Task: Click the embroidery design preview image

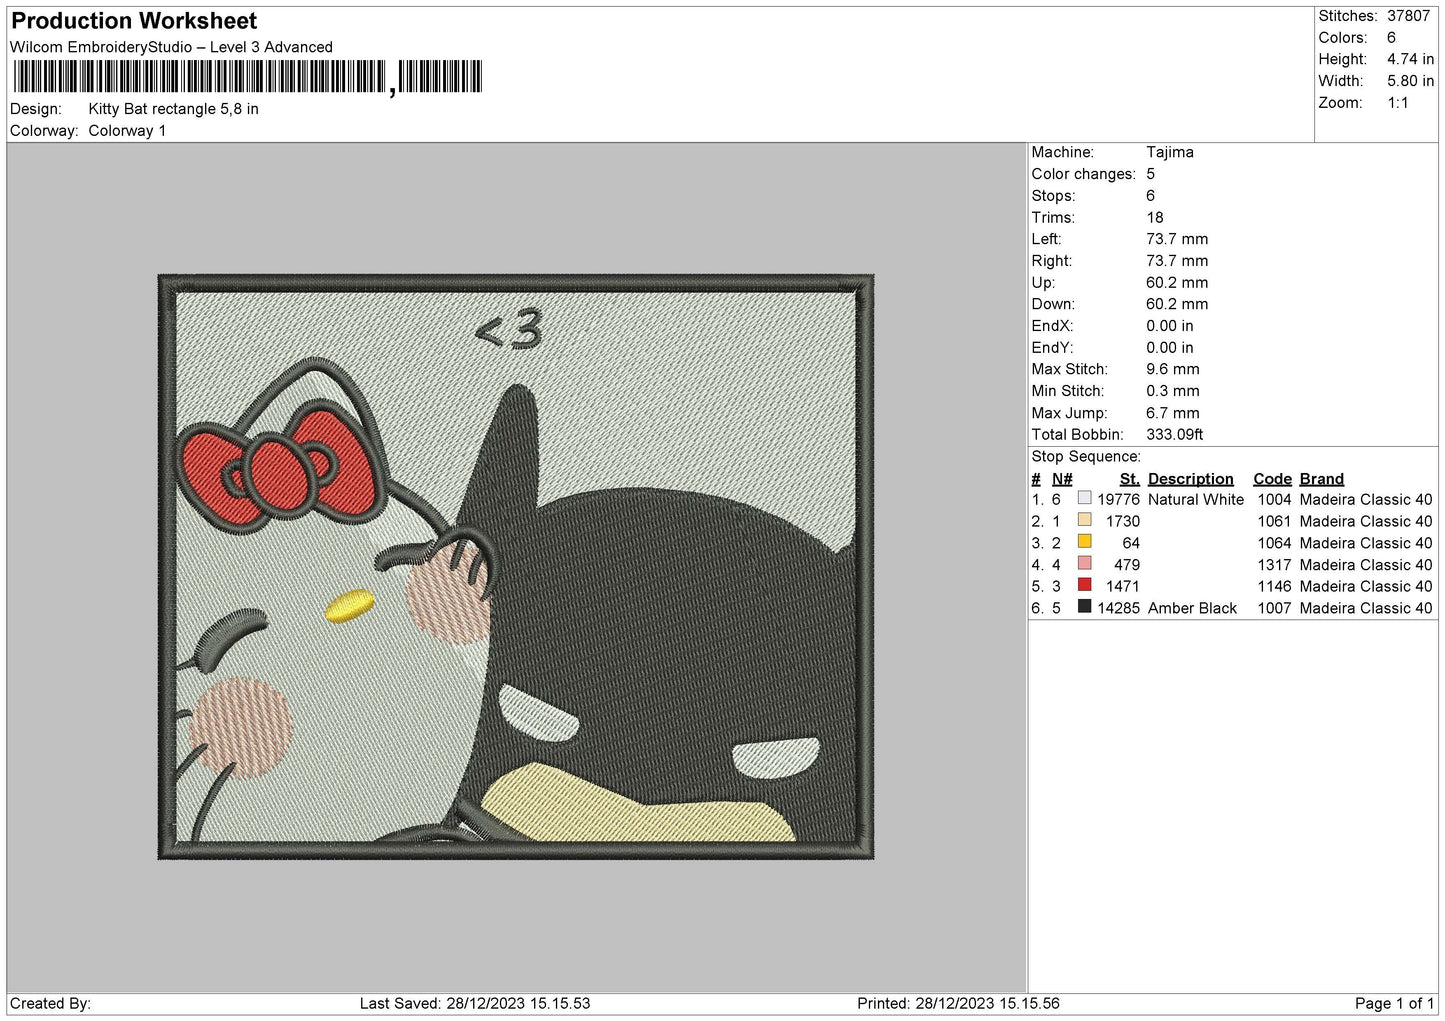Action: tap(516, 567)
